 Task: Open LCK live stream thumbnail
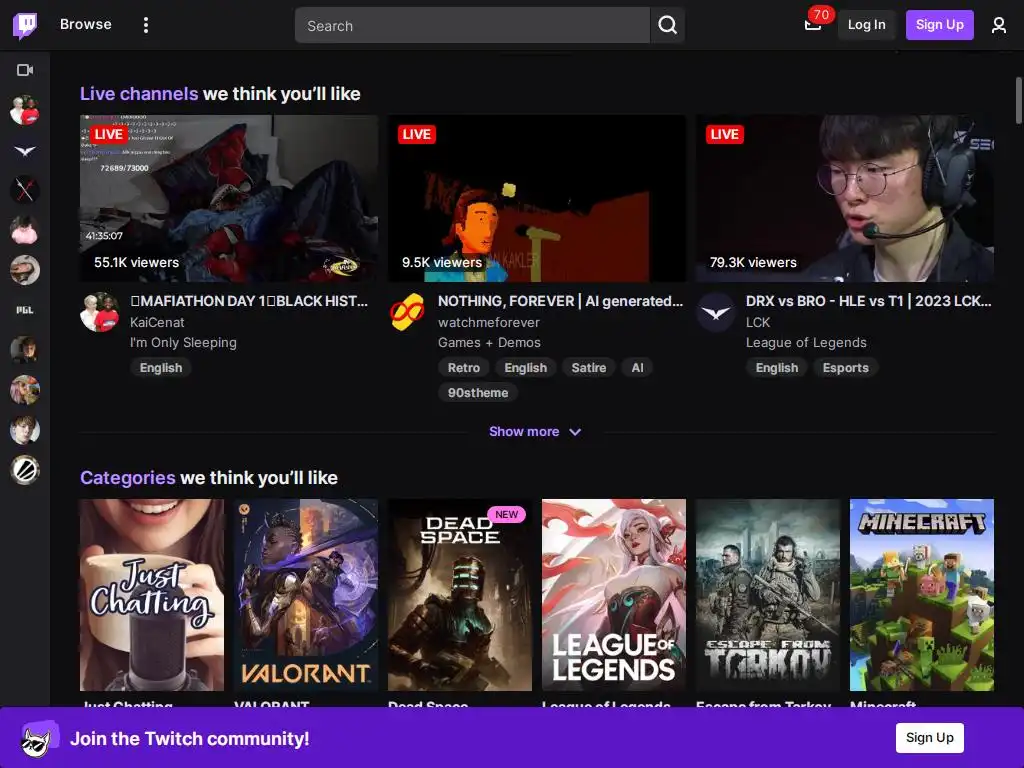click(x=845, y=199)
